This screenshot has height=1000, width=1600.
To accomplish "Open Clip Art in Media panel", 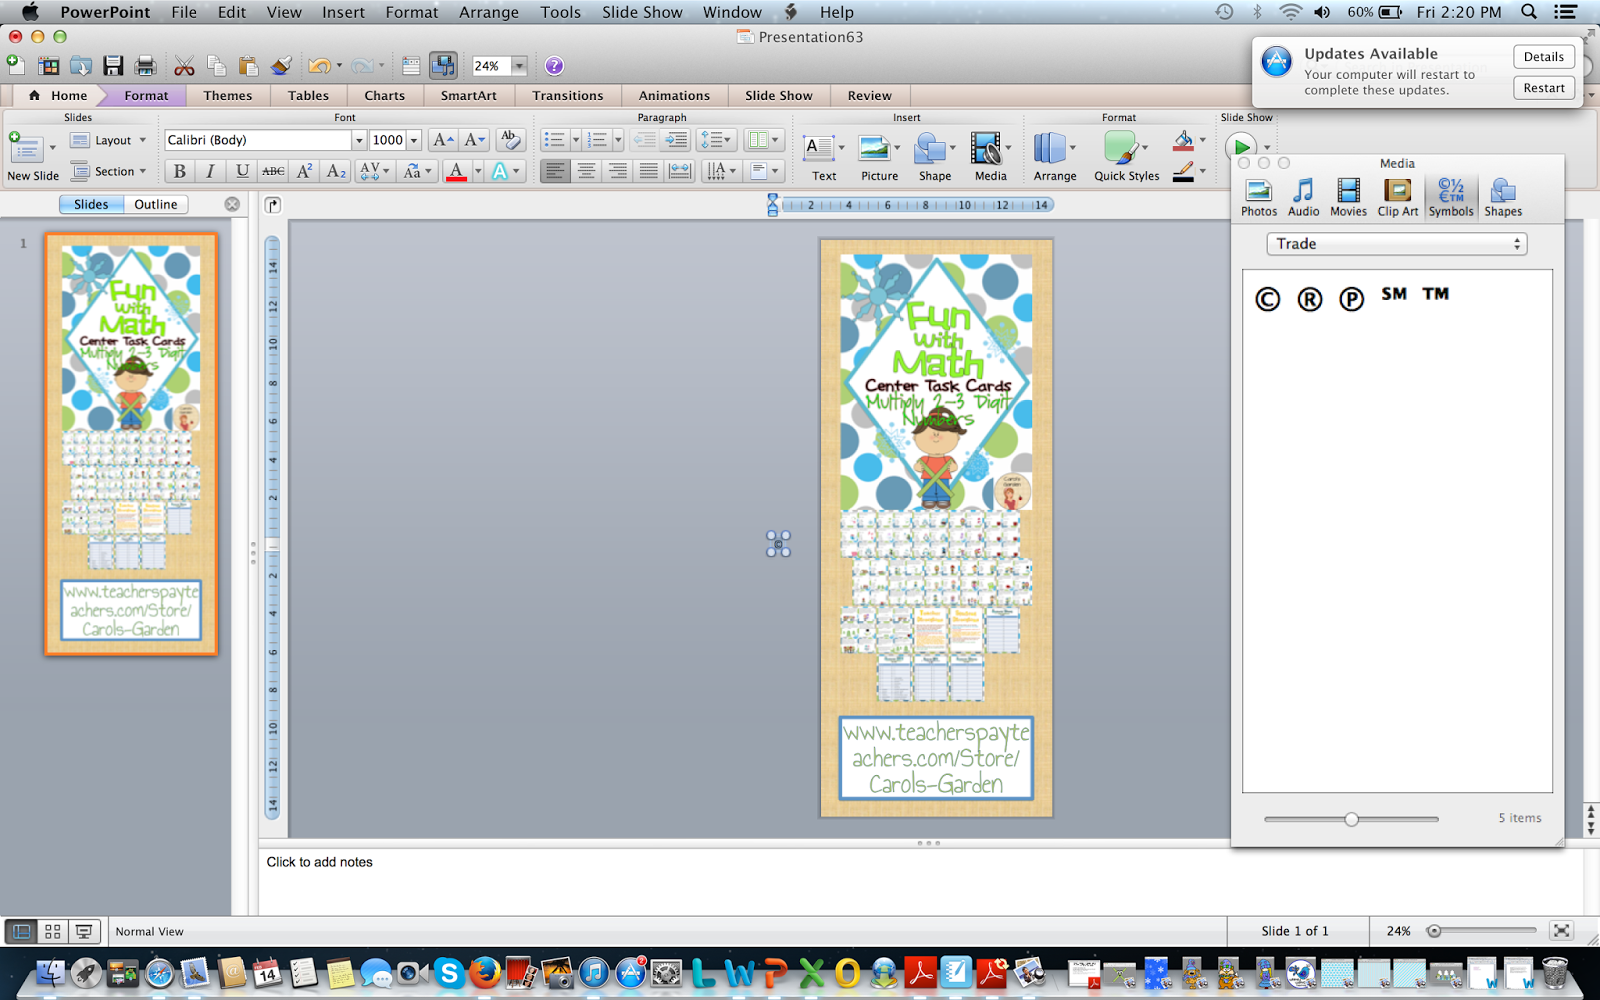I will pyautogui.click(x=1397, y=197).
